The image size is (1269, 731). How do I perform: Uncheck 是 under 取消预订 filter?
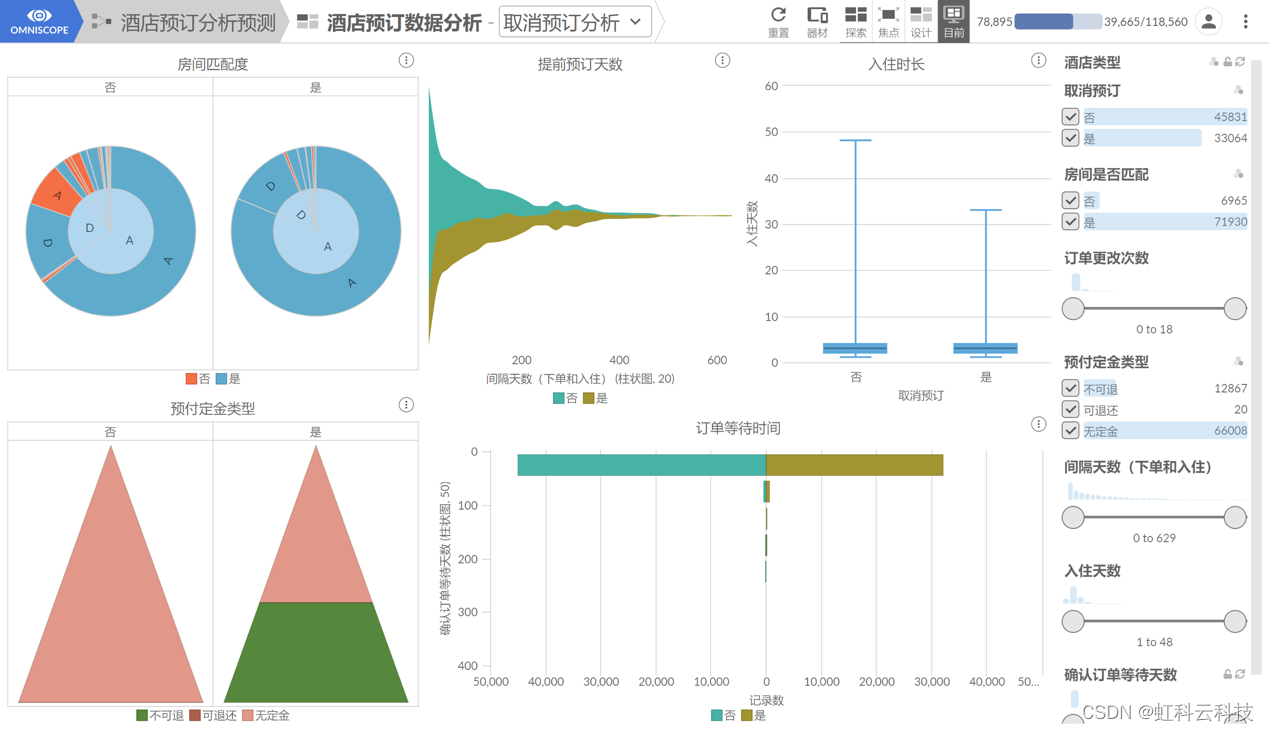pos(1070,138)
